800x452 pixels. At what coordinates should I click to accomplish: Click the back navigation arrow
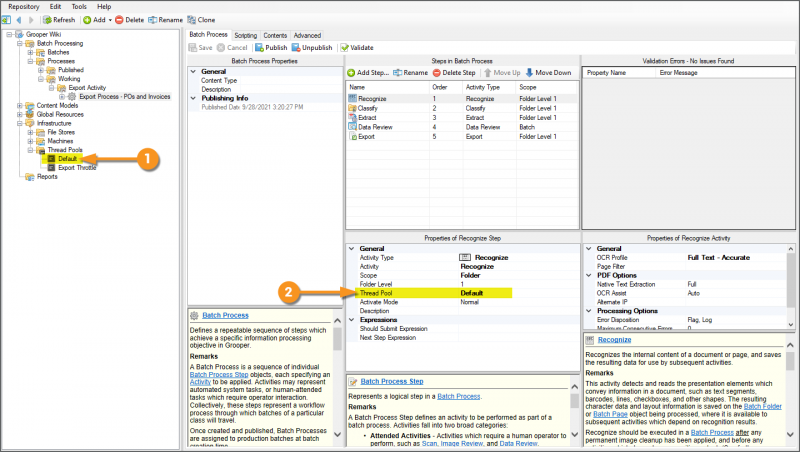coord(19,20)
